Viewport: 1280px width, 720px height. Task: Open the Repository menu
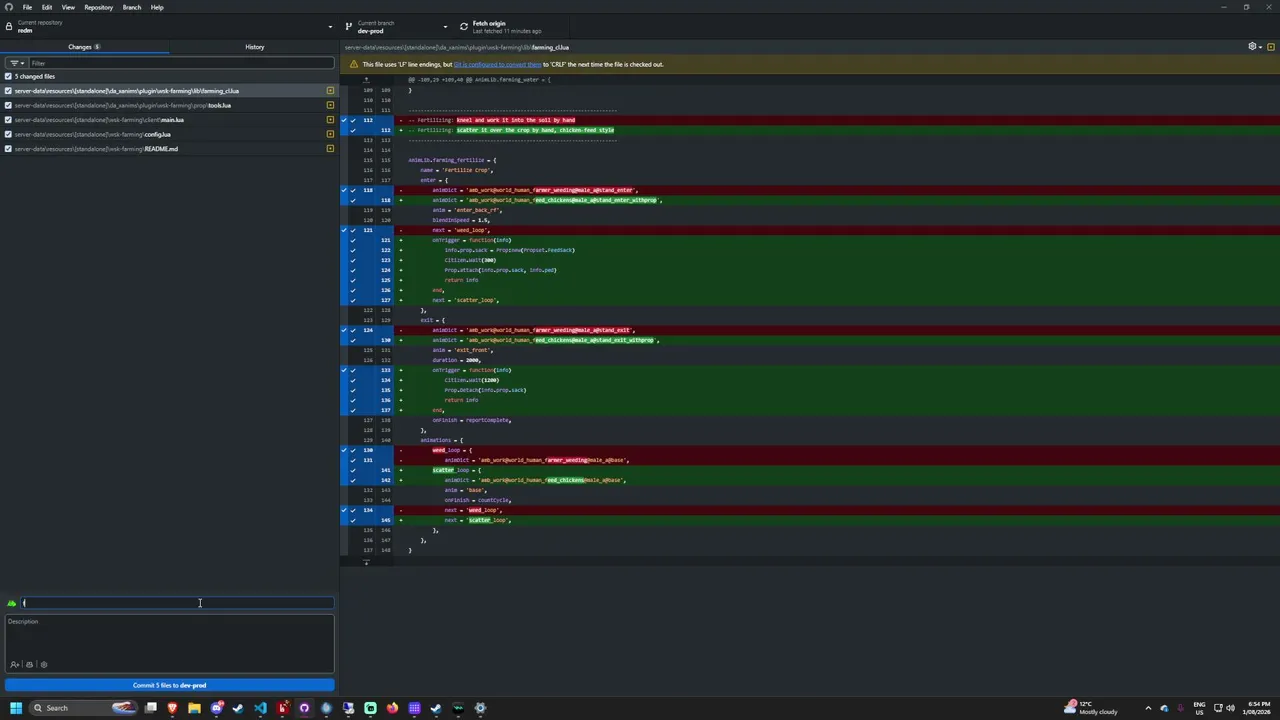click(98, 7)
